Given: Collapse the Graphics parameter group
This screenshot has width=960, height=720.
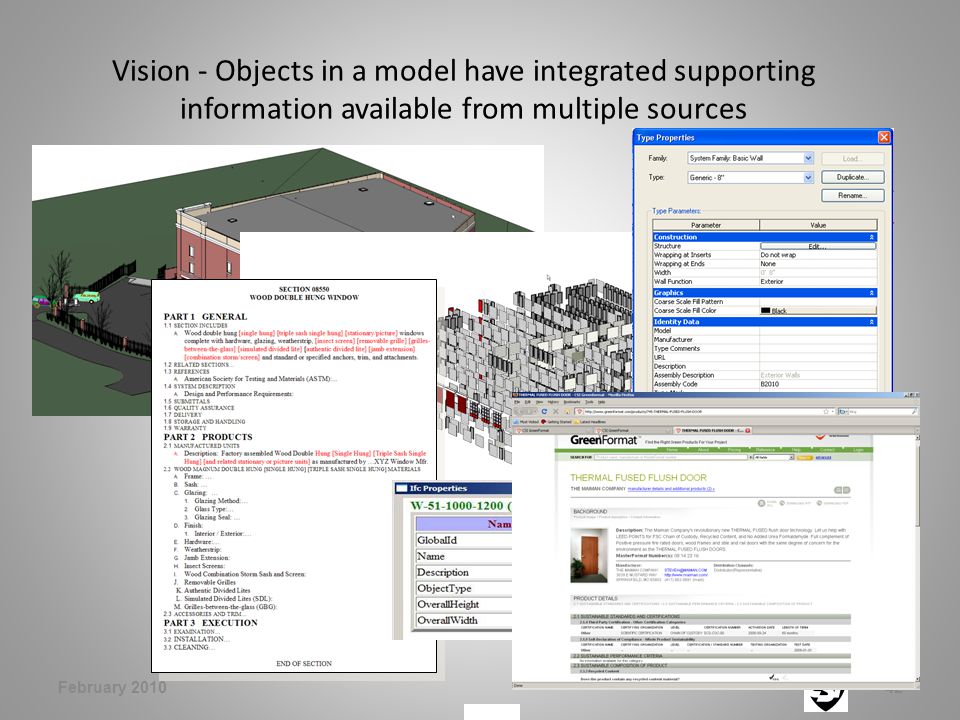Looking at the screenshot, I should tap(871, 293).
